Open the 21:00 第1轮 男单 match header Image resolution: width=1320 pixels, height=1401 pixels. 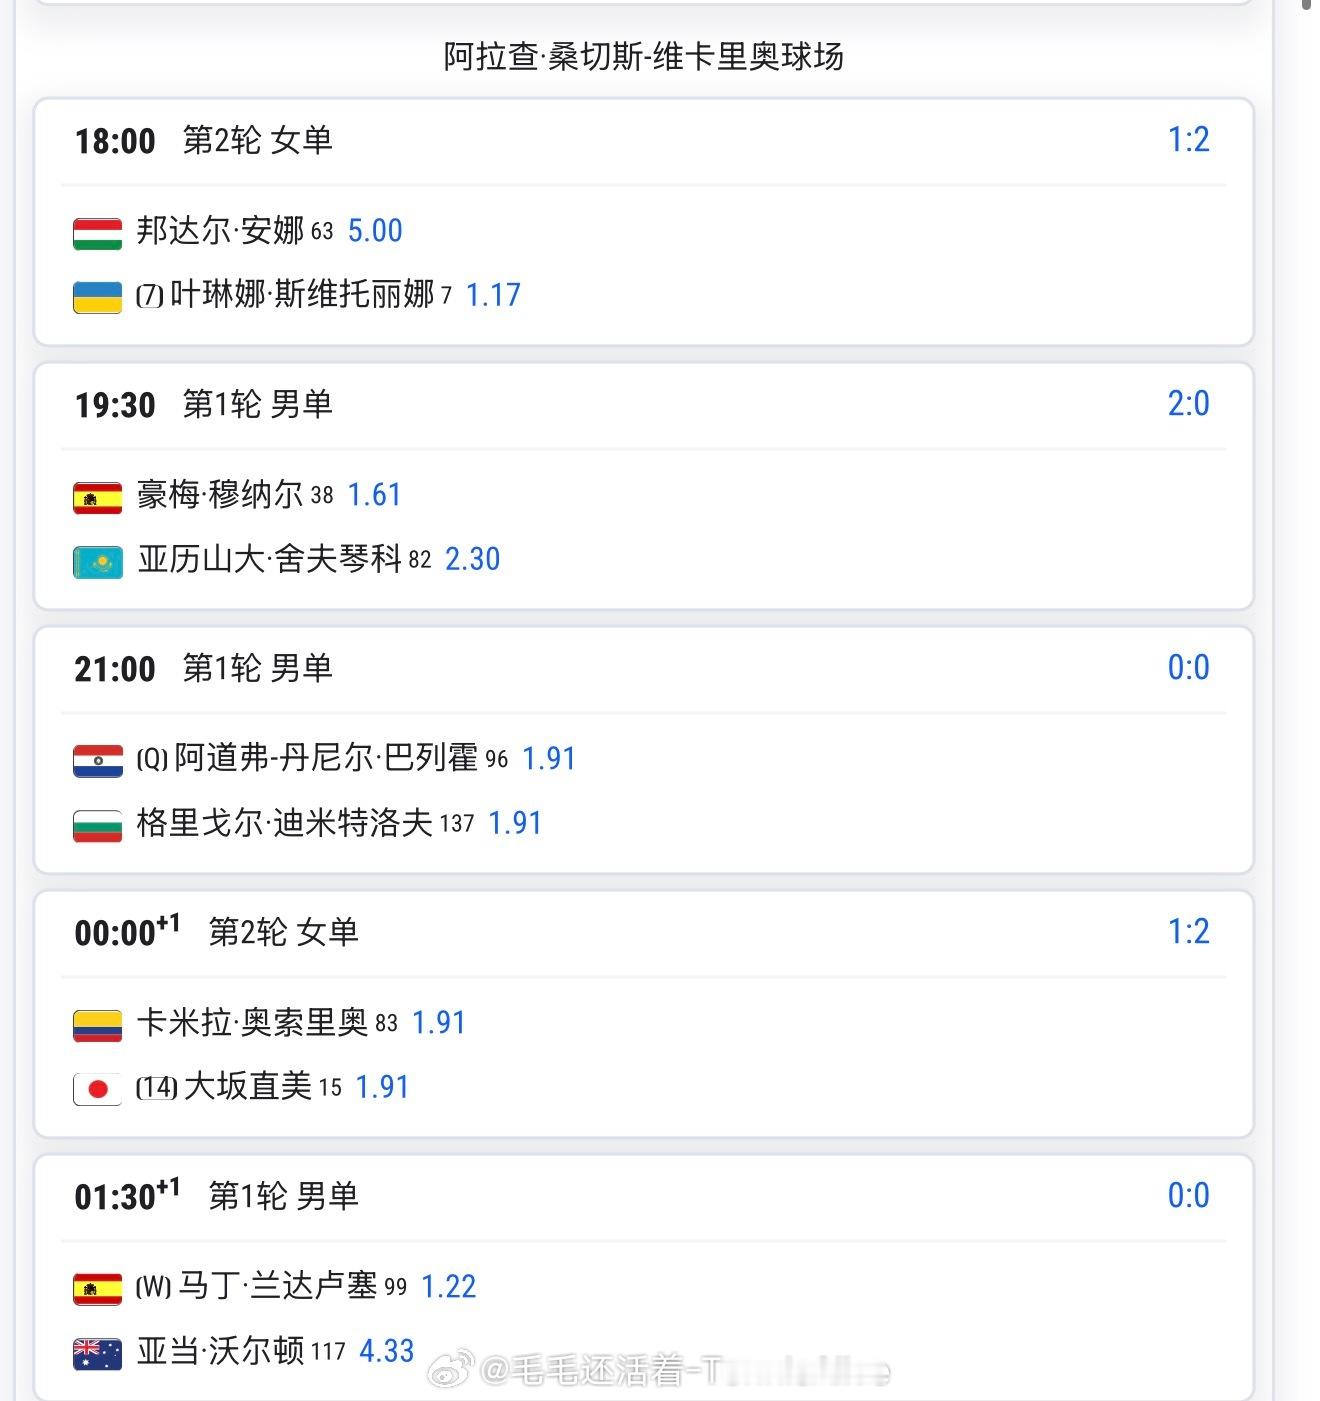coord(204,668)
